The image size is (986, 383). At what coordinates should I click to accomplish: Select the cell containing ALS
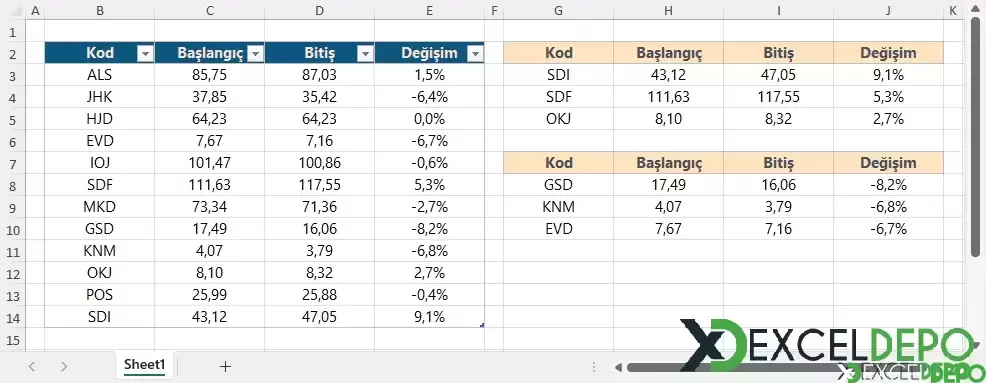(x=99, y=75)
